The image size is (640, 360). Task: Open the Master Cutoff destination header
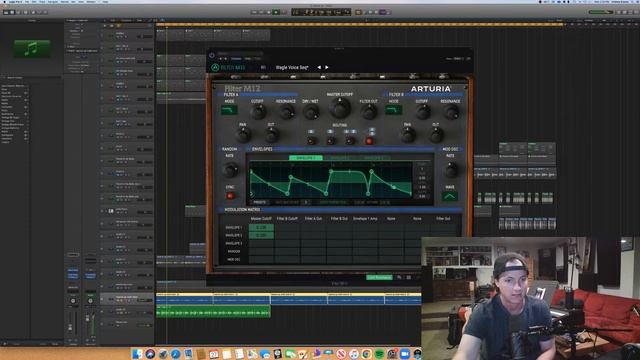tap(261, 219)
